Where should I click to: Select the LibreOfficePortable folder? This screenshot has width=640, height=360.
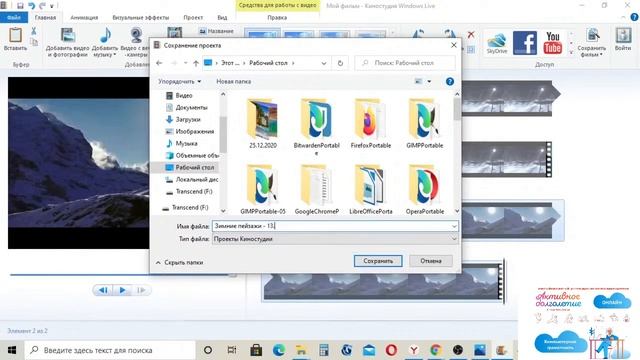371,189
